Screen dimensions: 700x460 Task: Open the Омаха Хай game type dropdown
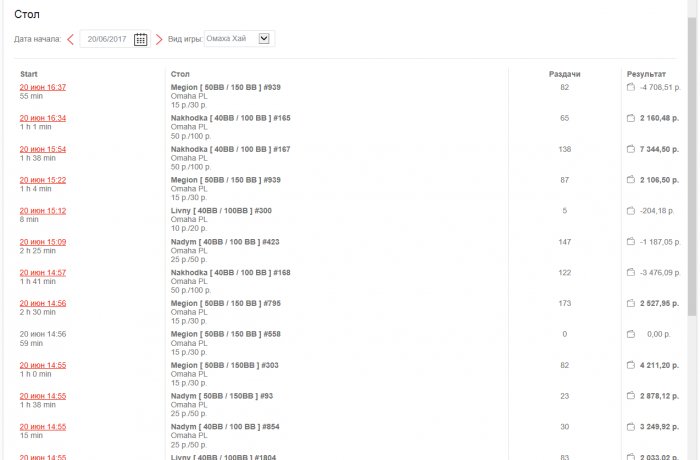pyautogui.click(x=239, y=38)
